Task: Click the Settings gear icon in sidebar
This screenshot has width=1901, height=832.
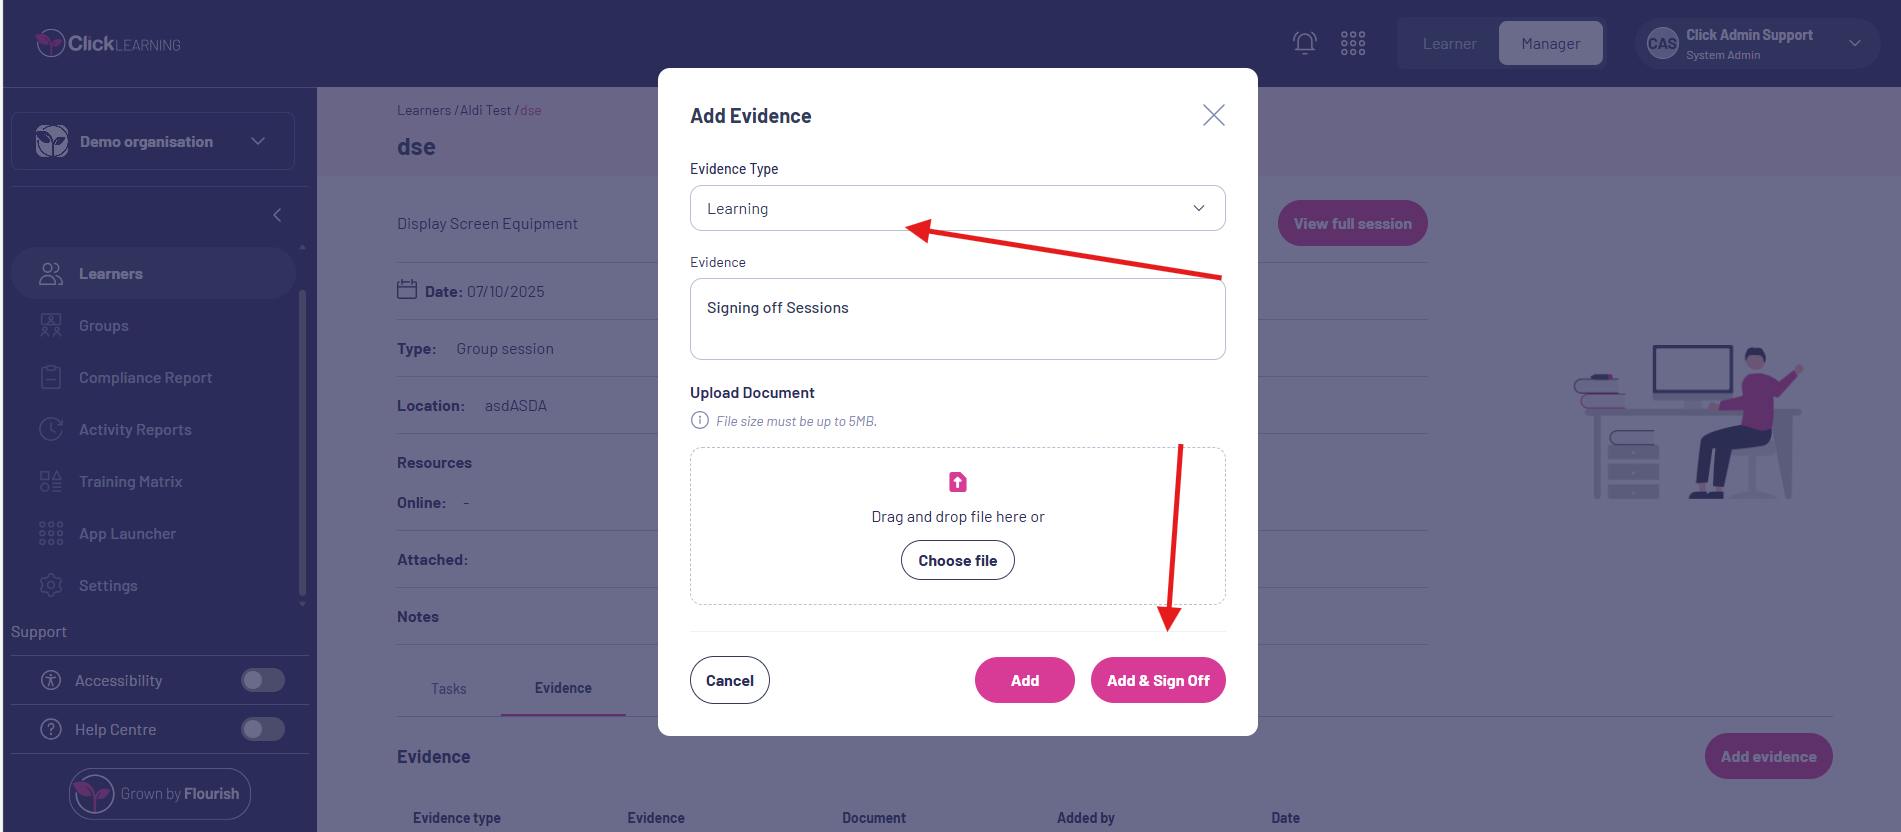Action: click(x=51, y=586)
